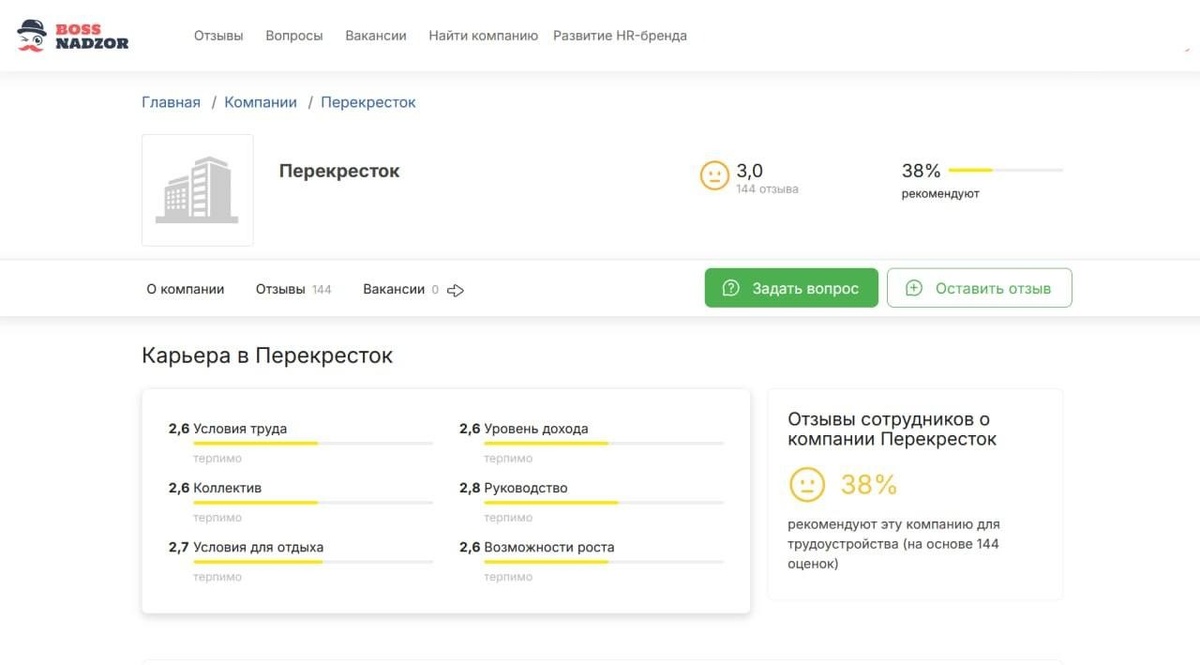Open the Компании breadcrumb link
The height and width of the screenshot is (665, 1200).
click(261, 101)
